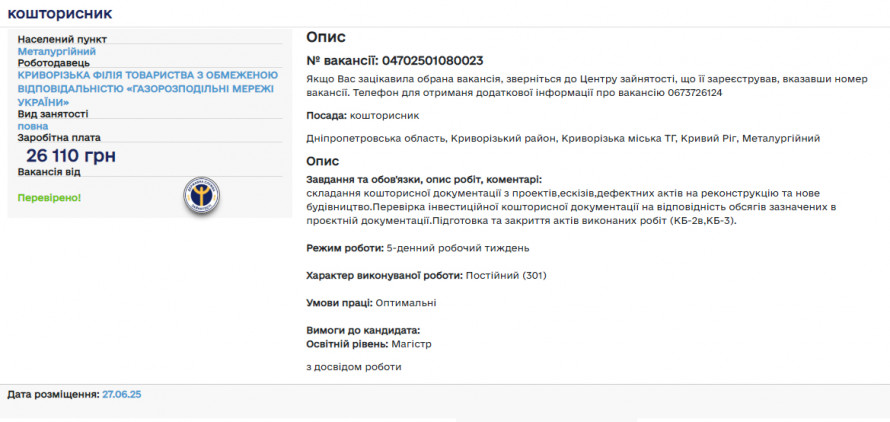Screen dimensions: 890x422
Task: Click the Режим роботи 5-денний line
Action: pyautogui.click(x=418, y=247)
